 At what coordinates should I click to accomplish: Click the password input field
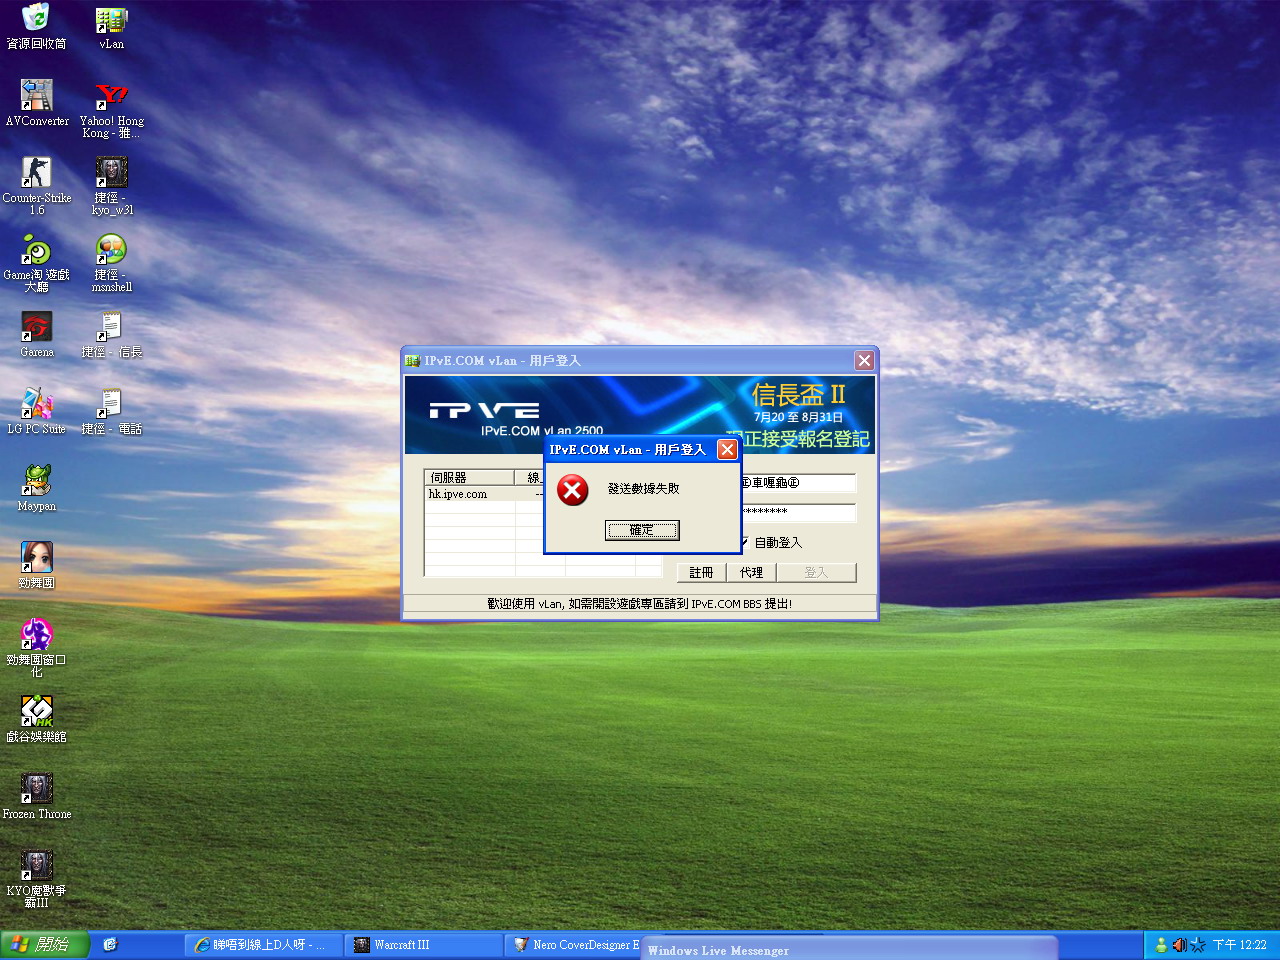click(798, 512)
